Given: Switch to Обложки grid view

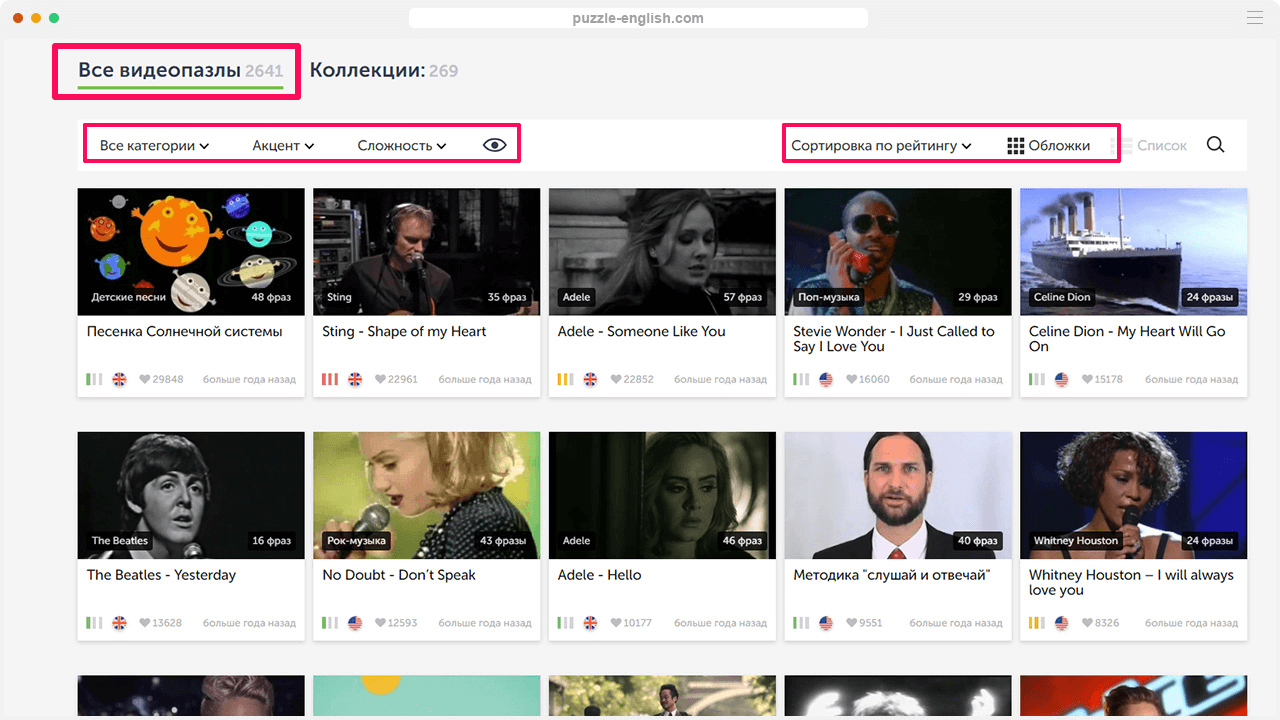Looking at the screenshot, I should pos(1048,146).
